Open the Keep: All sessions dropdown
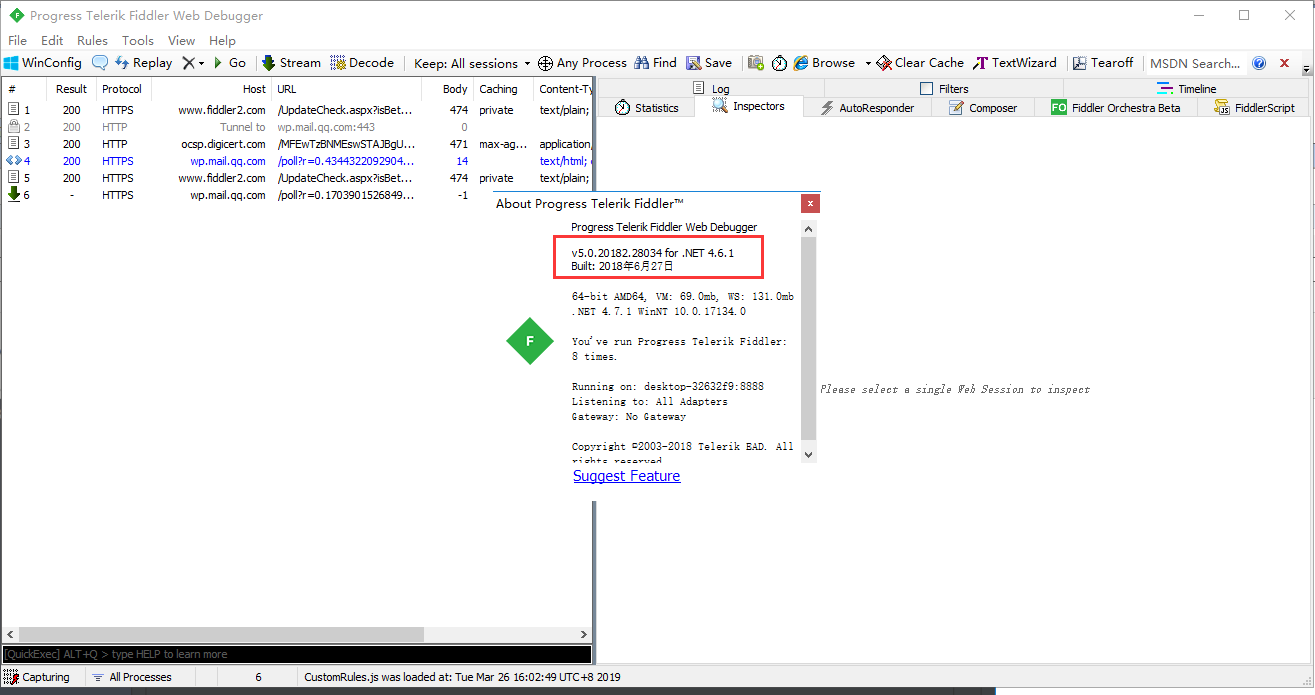 471,62
